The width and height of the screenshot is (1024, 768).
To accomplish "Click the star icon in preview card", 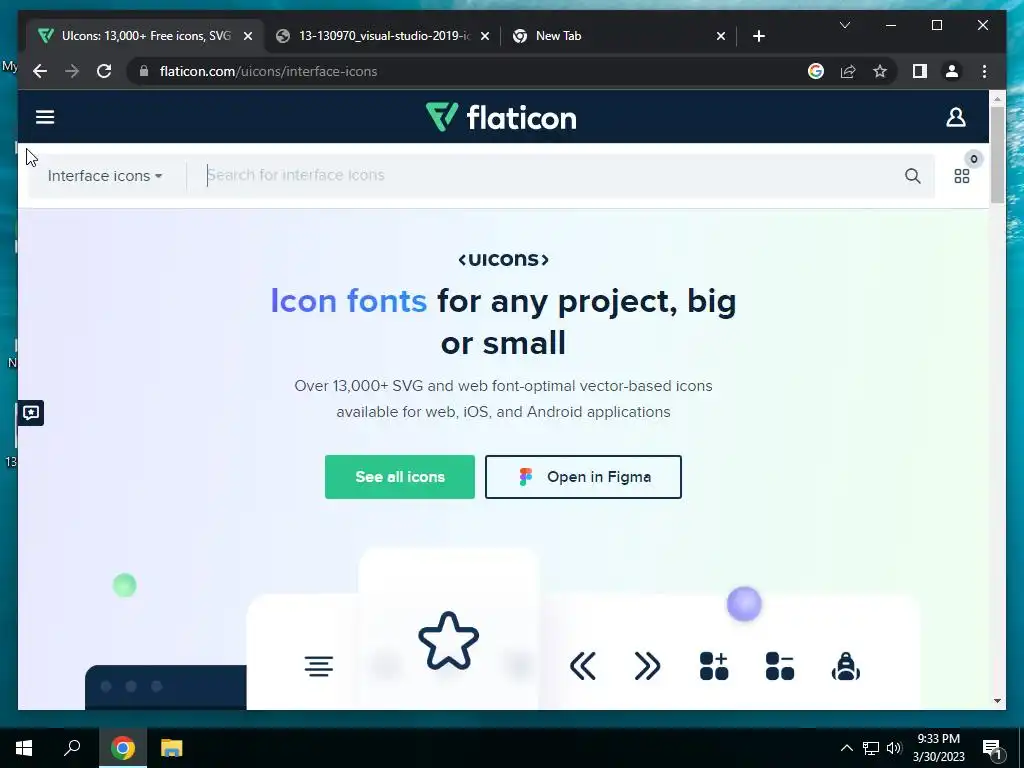I will point(449,641).
